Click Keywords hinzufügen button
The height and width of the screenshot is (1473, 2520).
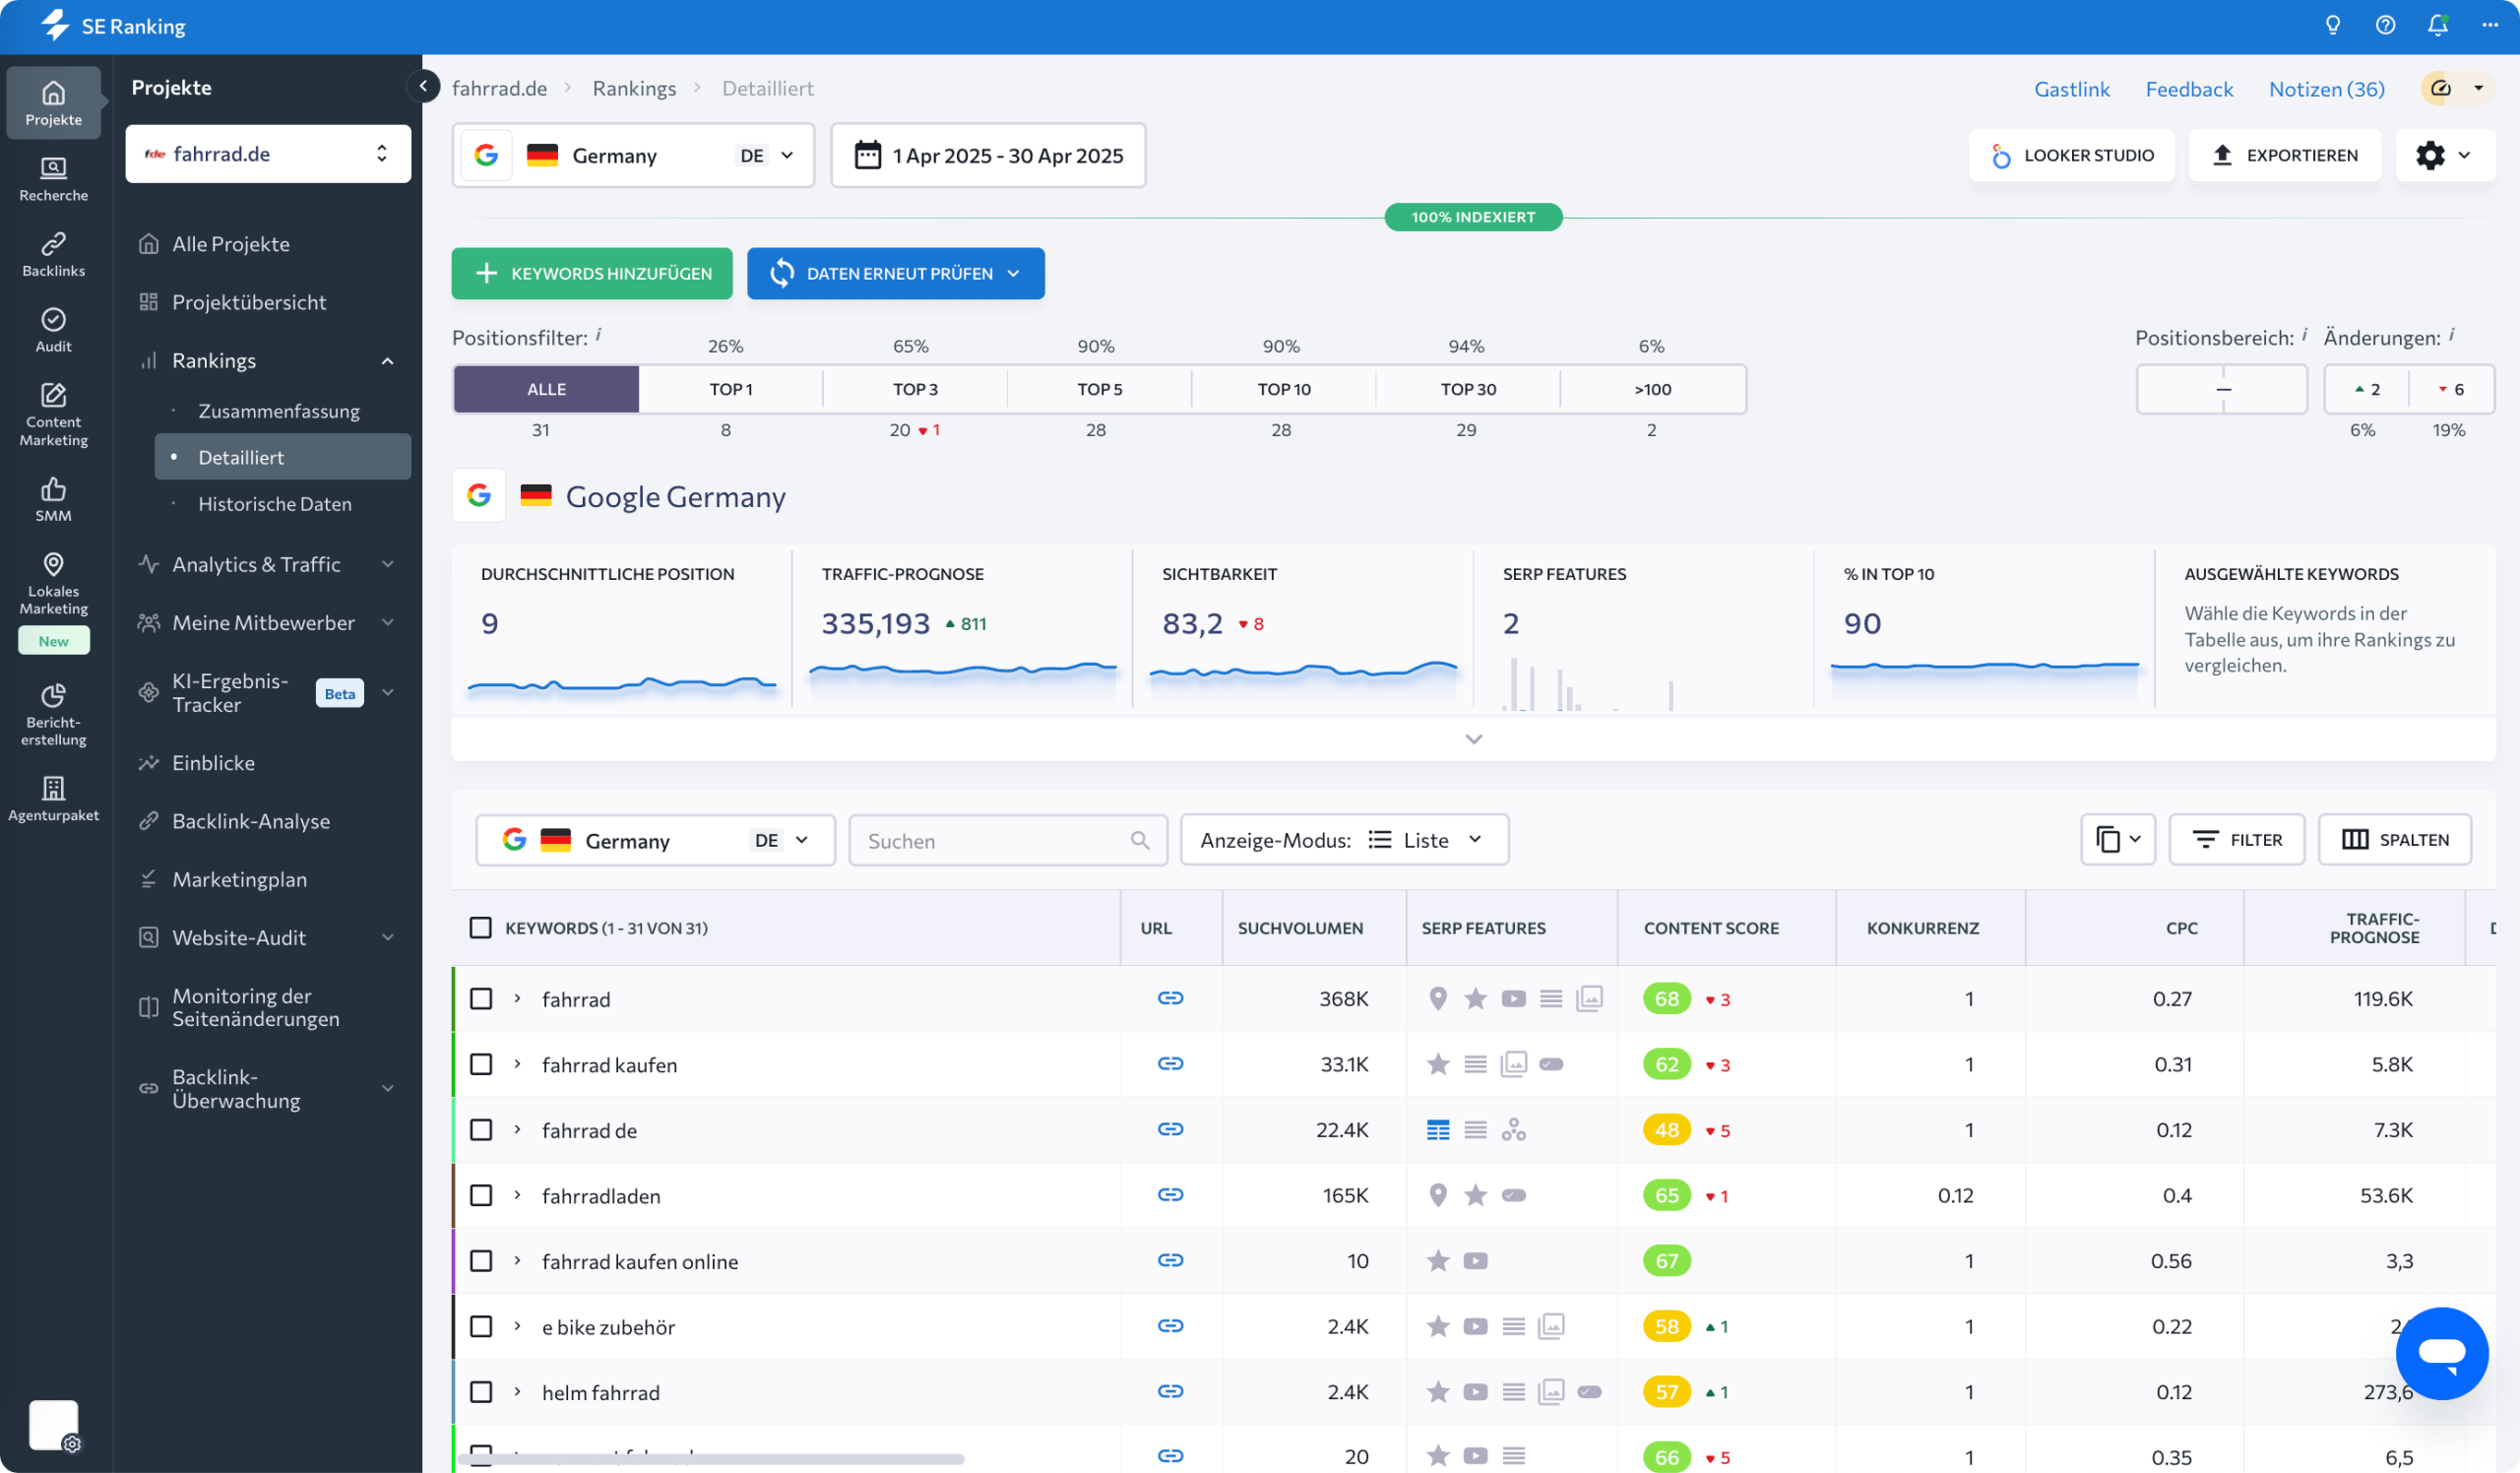[x=592, y=273]
